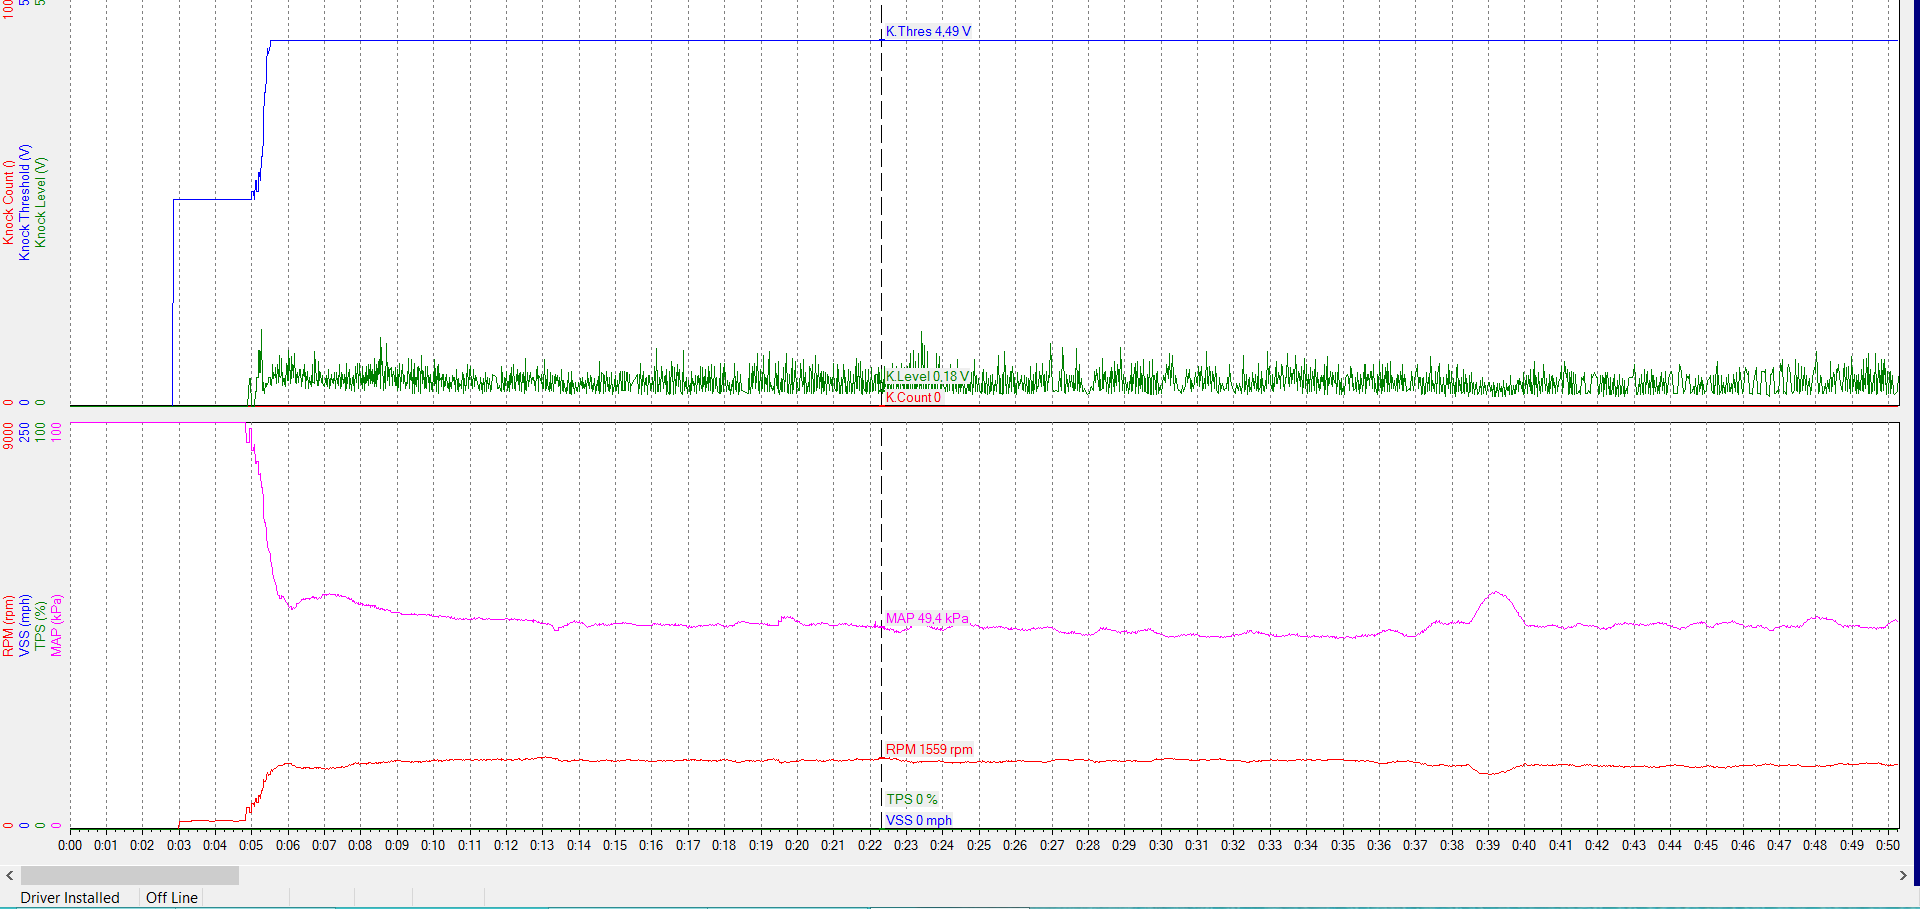Image resolution: width=1920 pixels, height=909 pixels.
Task: Click the horizontal scrollbar thumb
Action: 129,875
